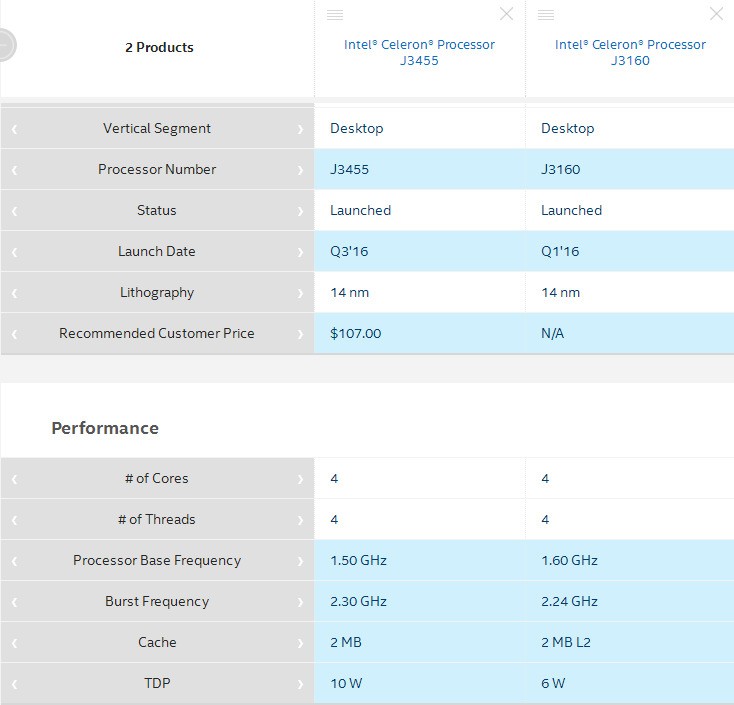Click left arrow on Lithography row
The height and width of the screenshot is (705, 734).
click(x=15, y=293)
